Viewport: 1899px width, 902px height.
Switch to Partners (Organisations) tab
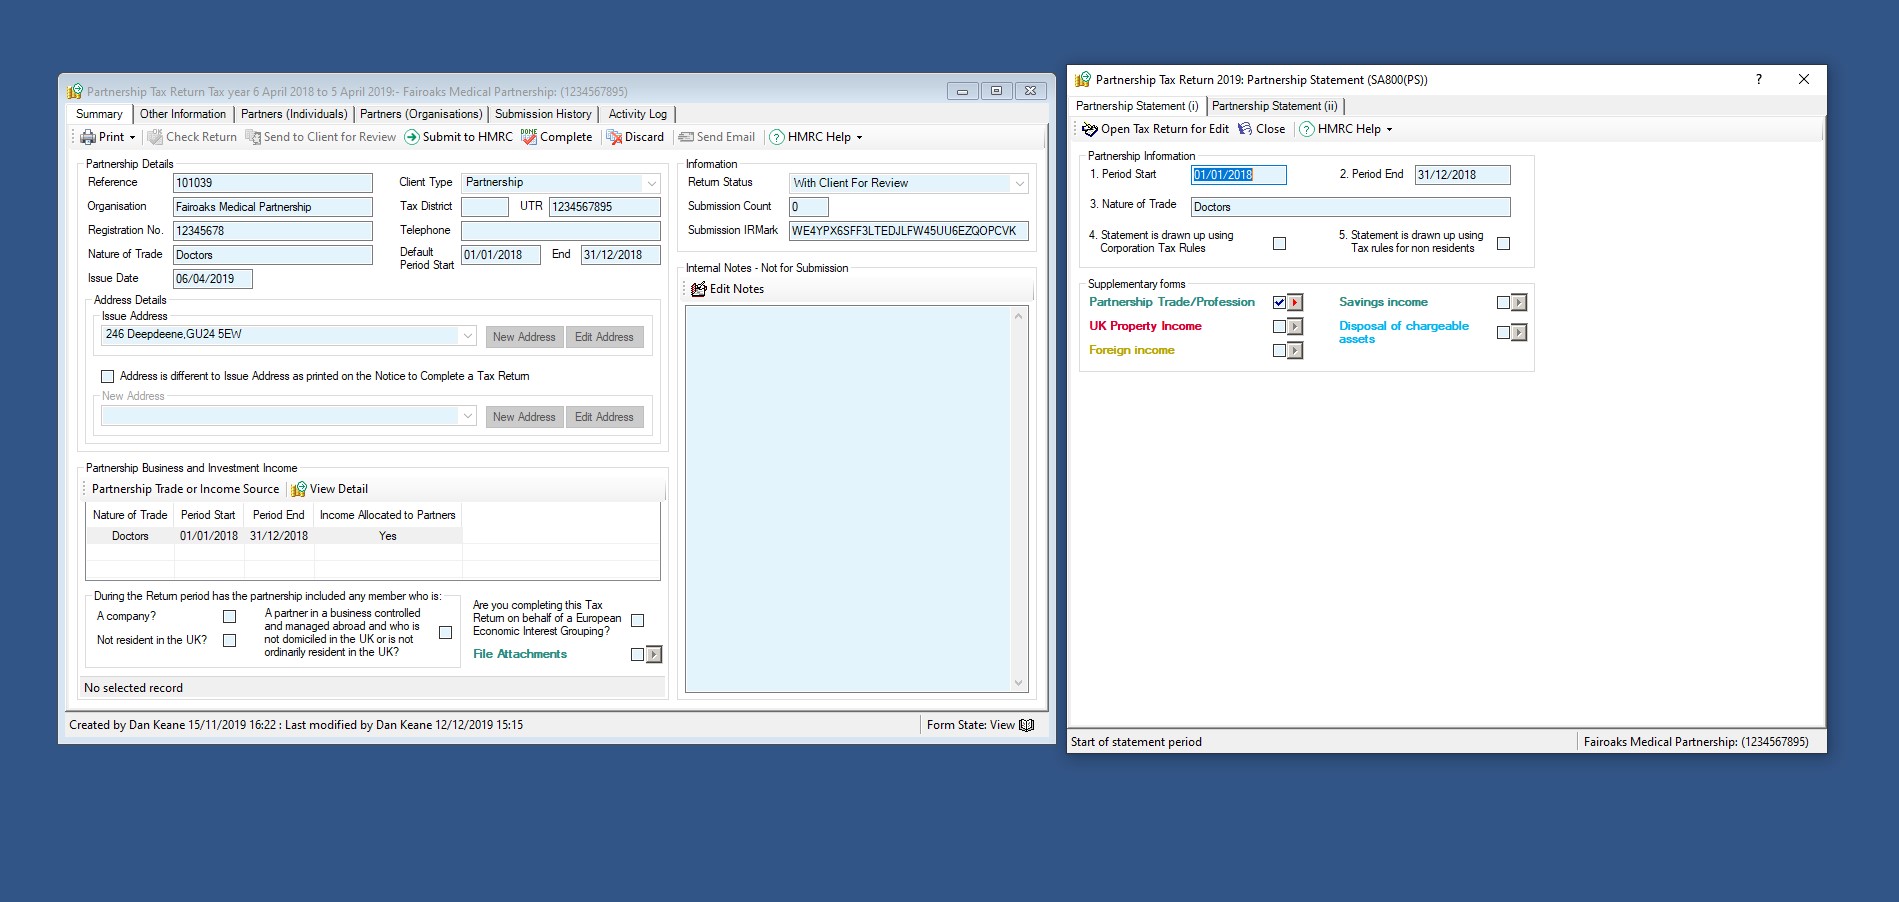pos(421,114)
